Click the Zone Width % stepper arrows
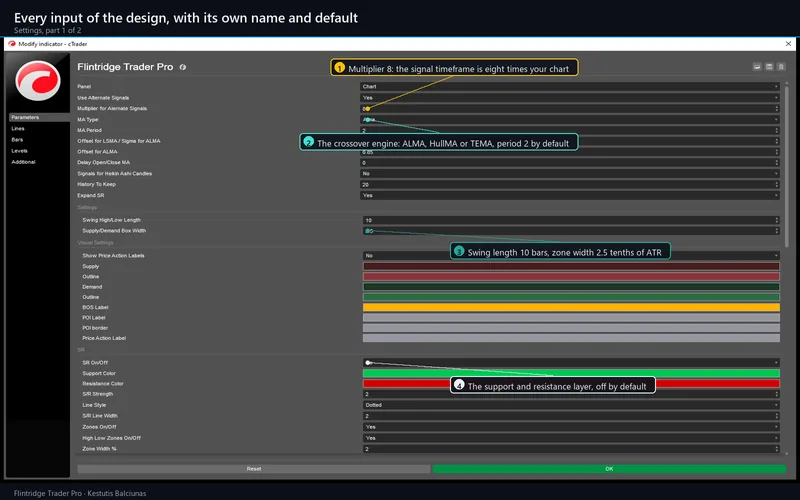Viewport: 800px width, 500px height. (x=777, y=449)
